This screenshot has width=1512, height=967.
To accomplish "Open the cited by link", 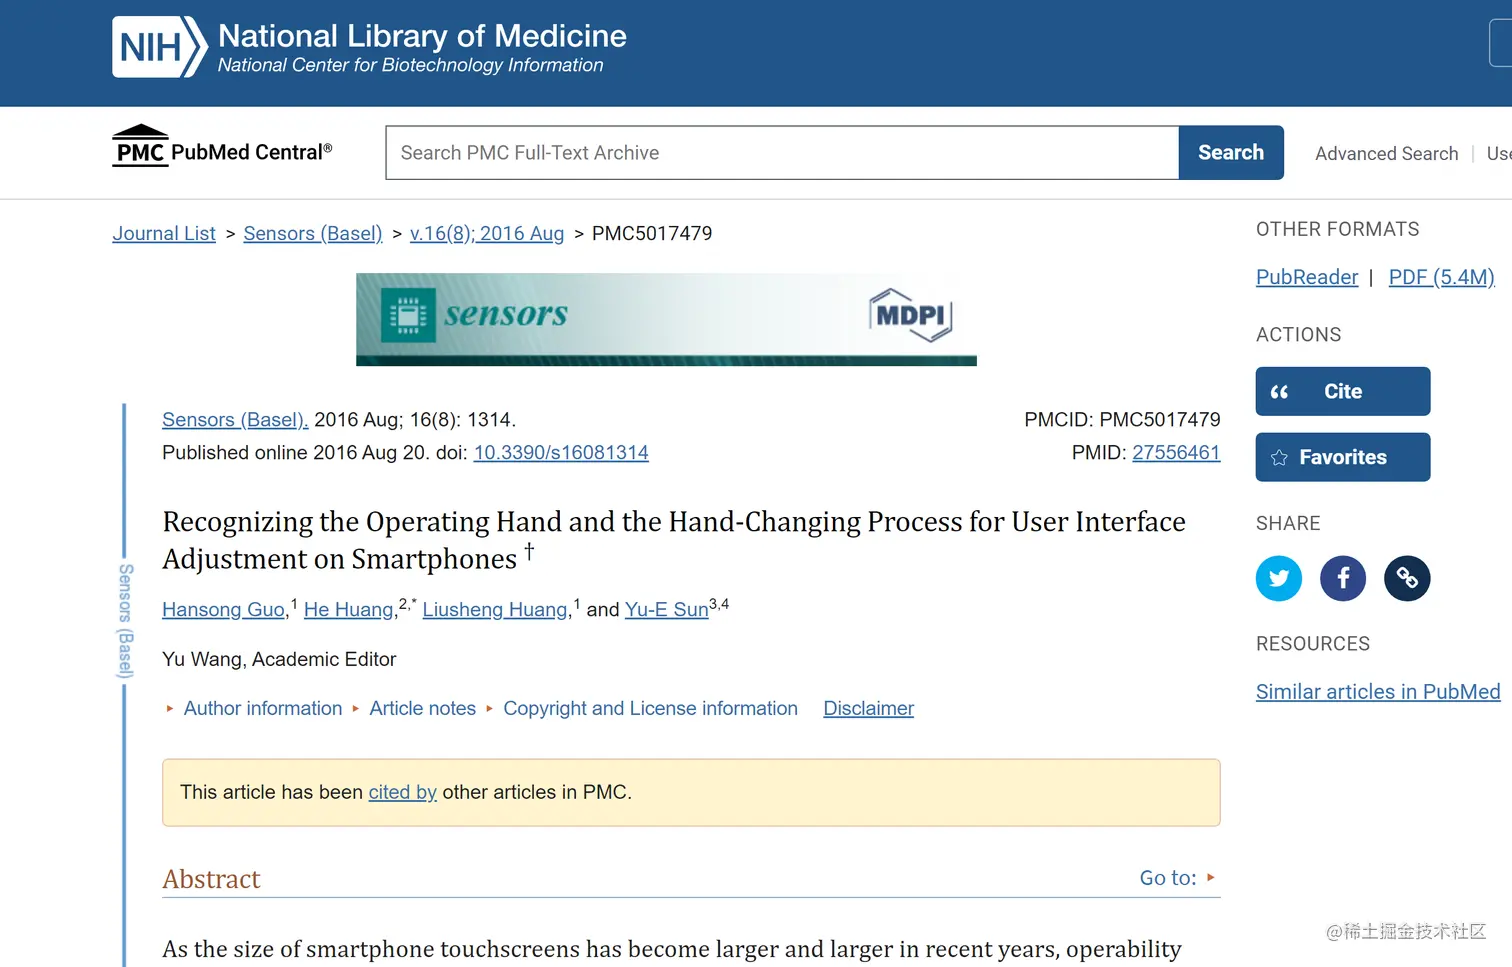I will click(402, 792).
